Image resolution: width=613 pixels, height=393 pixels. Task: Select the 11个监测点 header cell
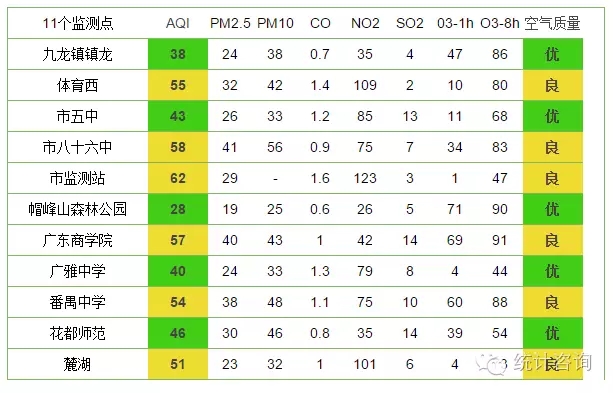(78, 23)
